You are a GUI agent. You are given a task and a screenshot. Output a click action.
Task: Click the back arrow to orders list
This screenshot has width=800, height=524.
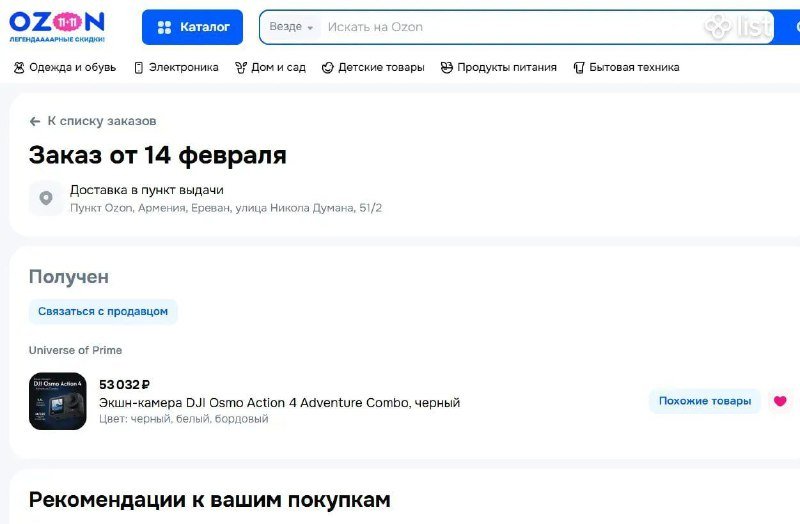(x=35, y=121)
